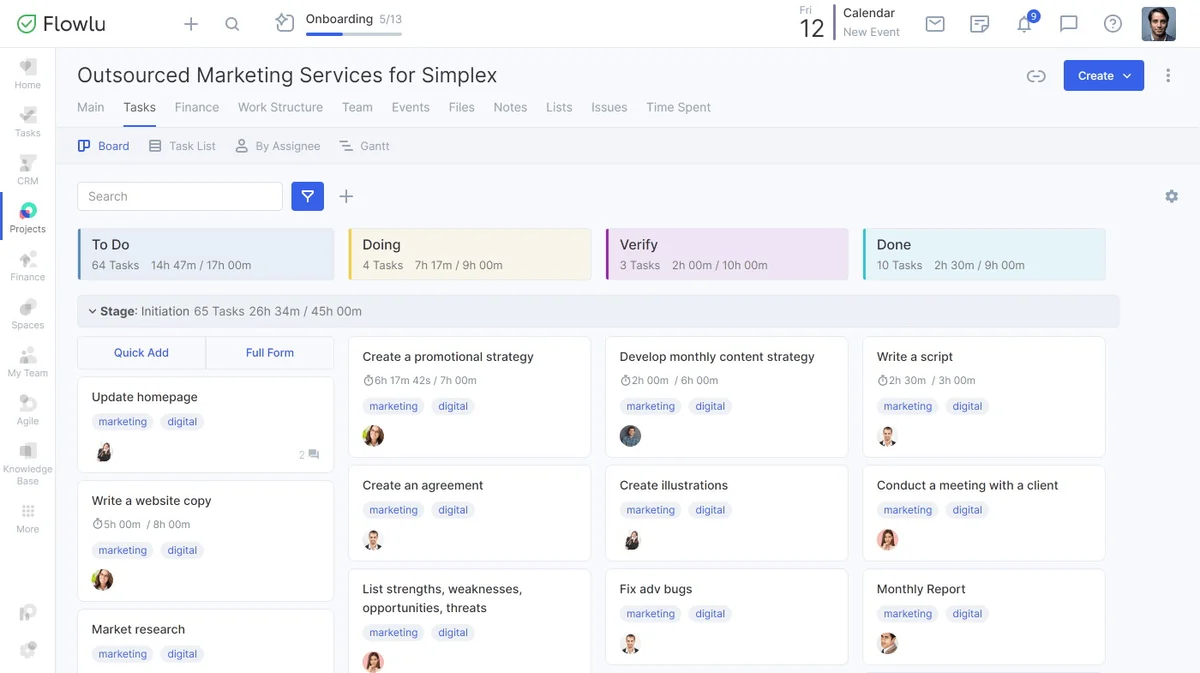The width and height of the screenshot is (1200, 673).
Task: Open the chat messages icon
Action: point(1068,24)
